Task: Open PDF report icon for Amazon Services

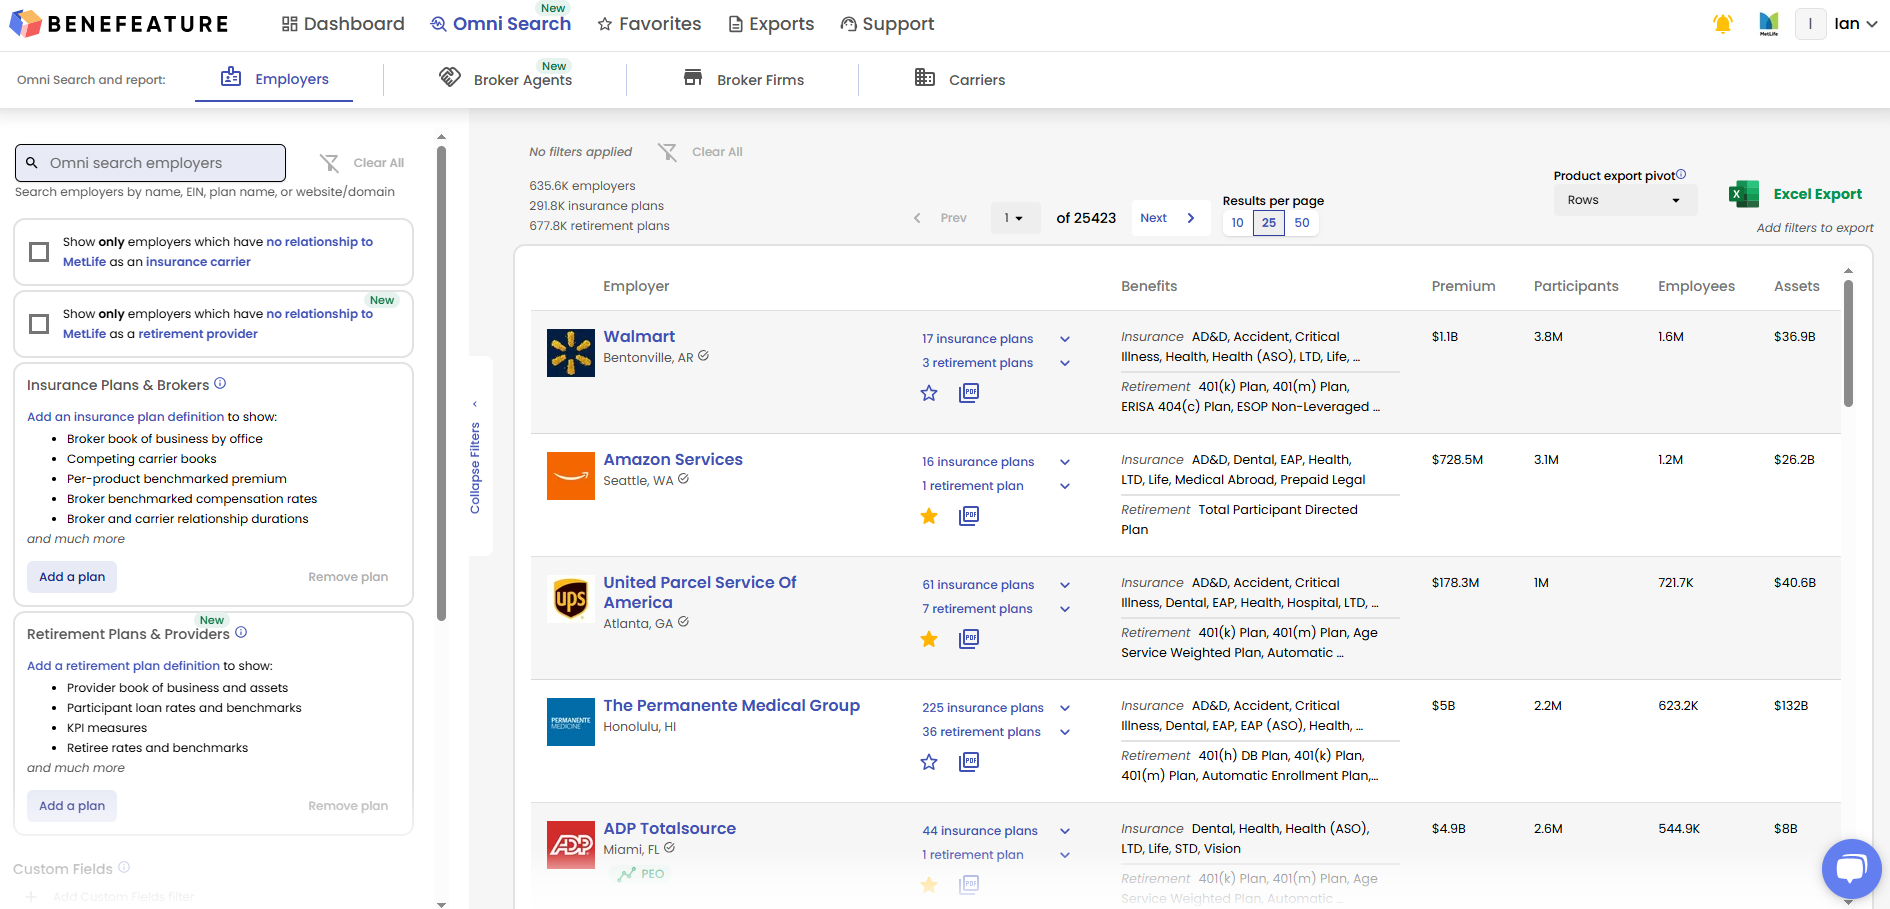Action: click(x=969, y=516)
